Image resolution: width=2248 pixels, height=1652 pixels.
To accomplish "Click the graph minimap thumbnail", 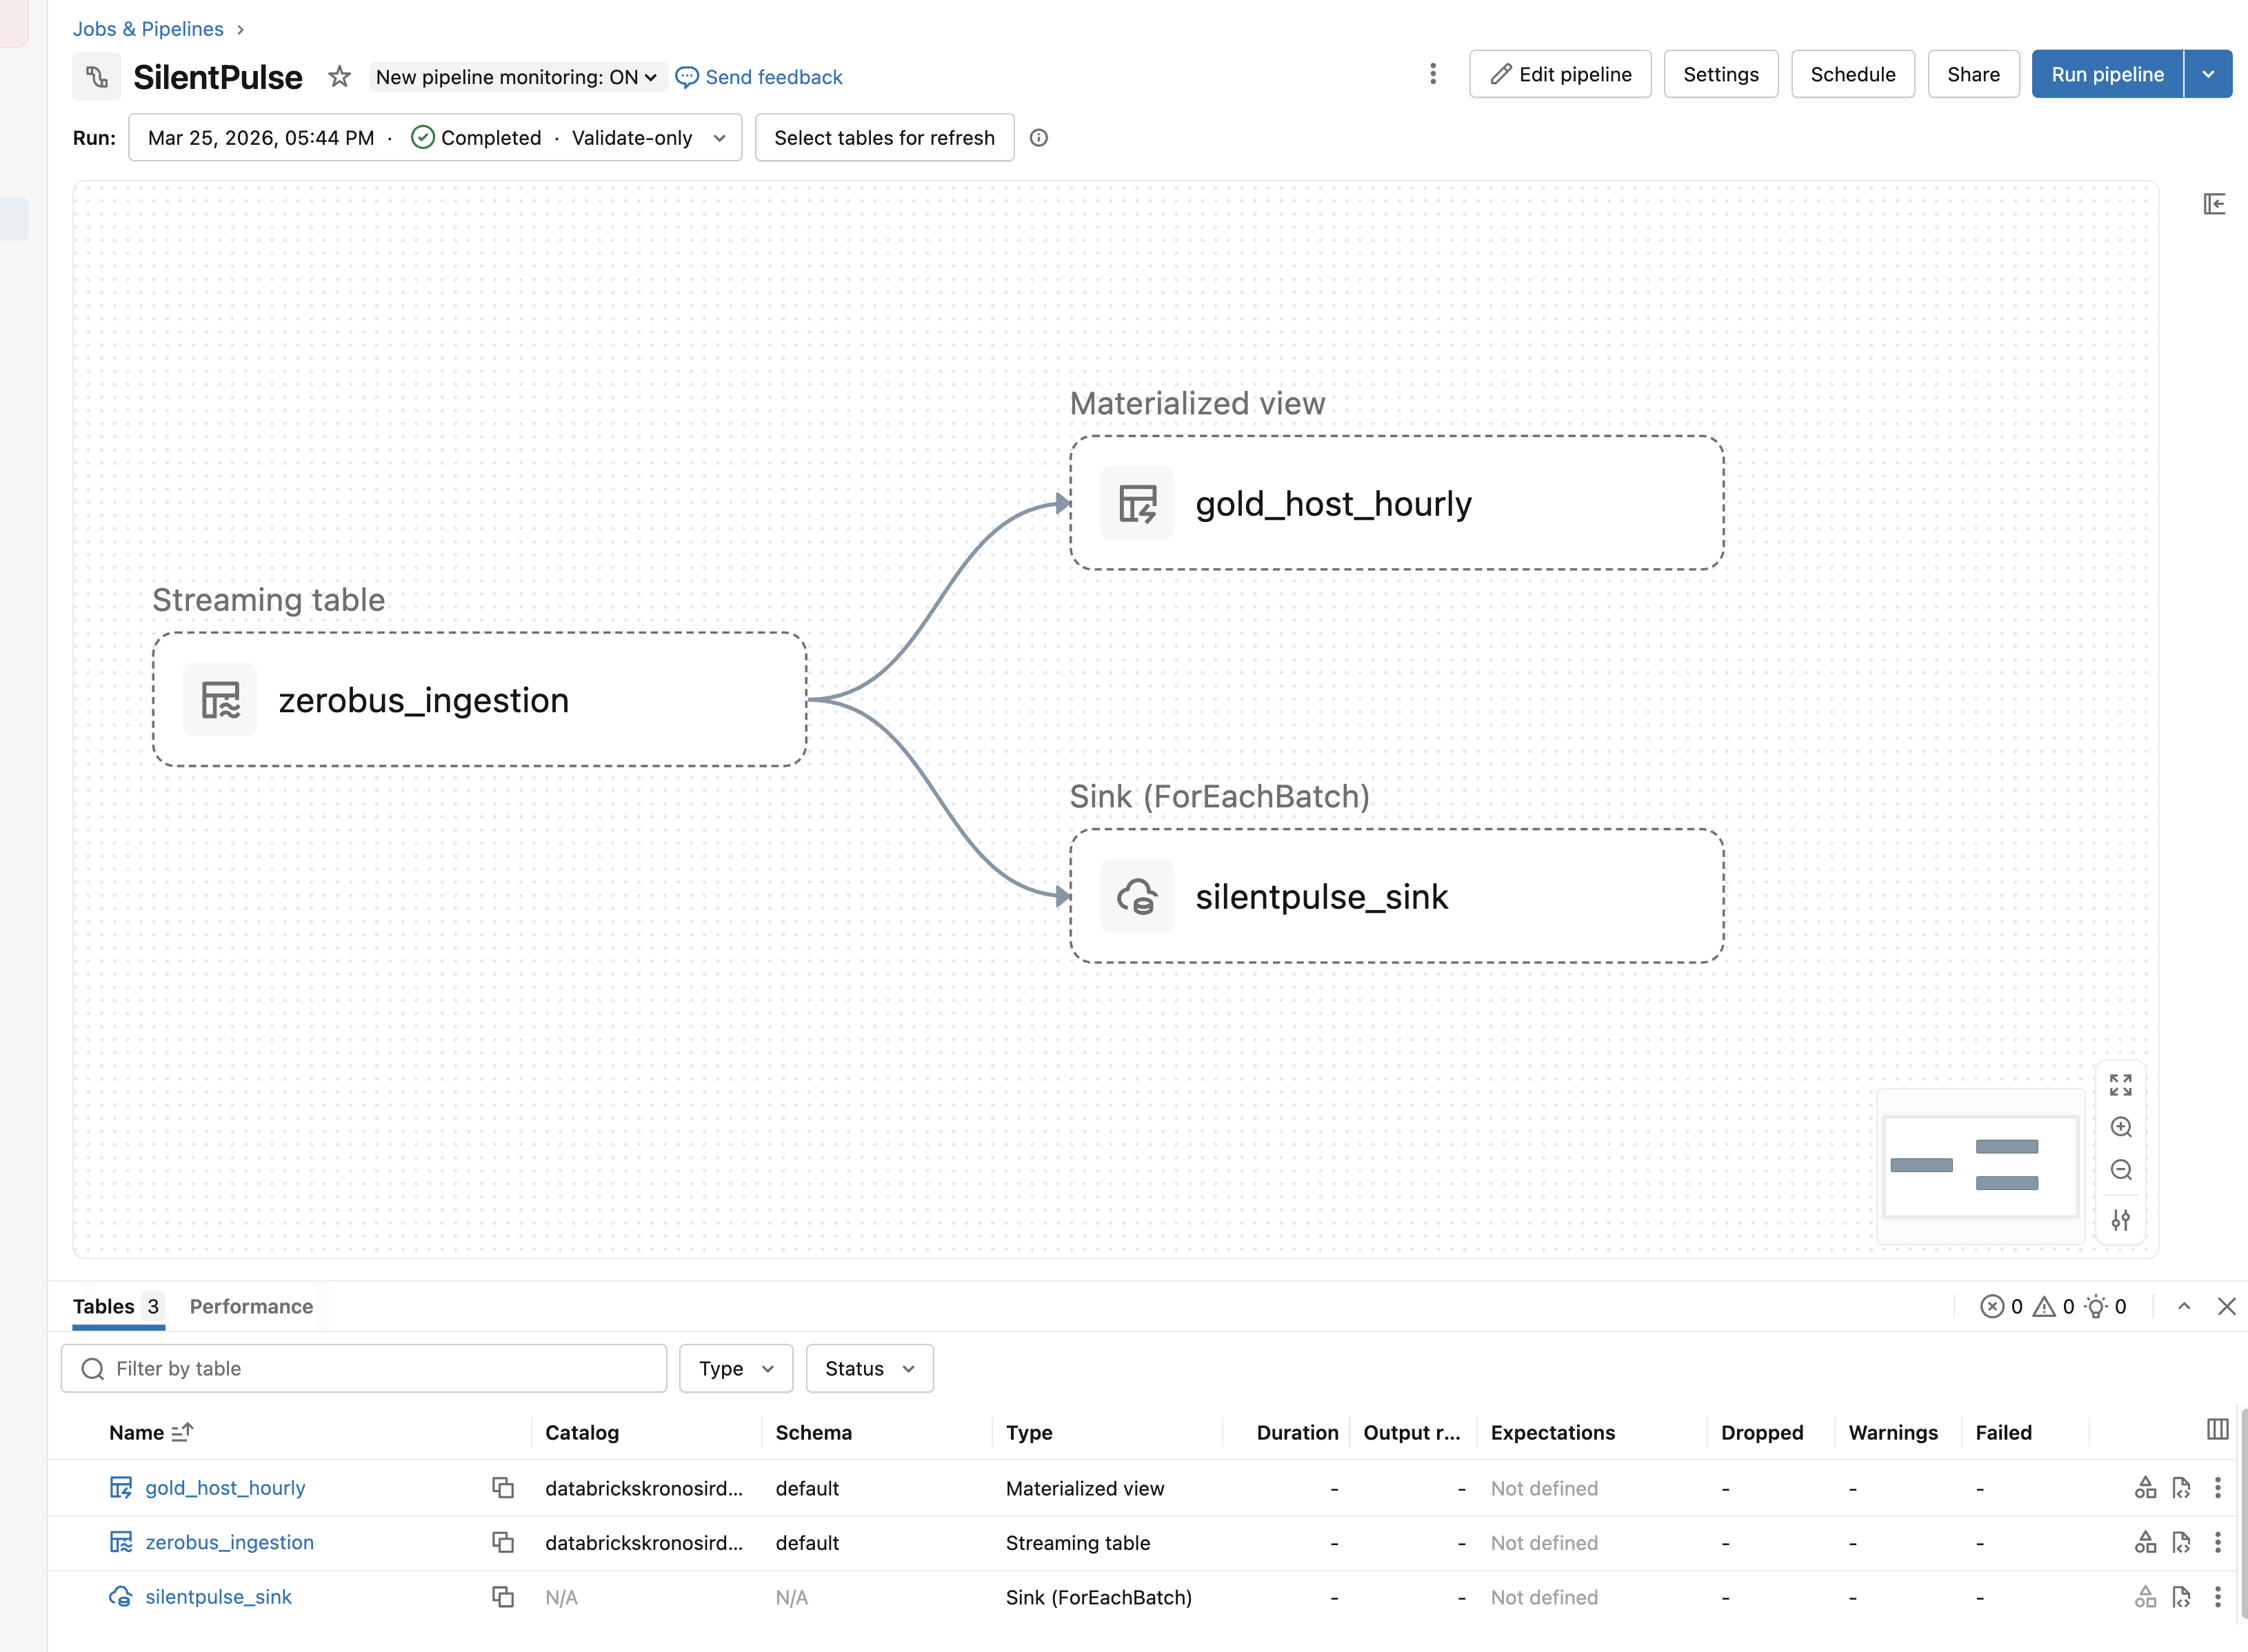I will pos(1980,1166).
